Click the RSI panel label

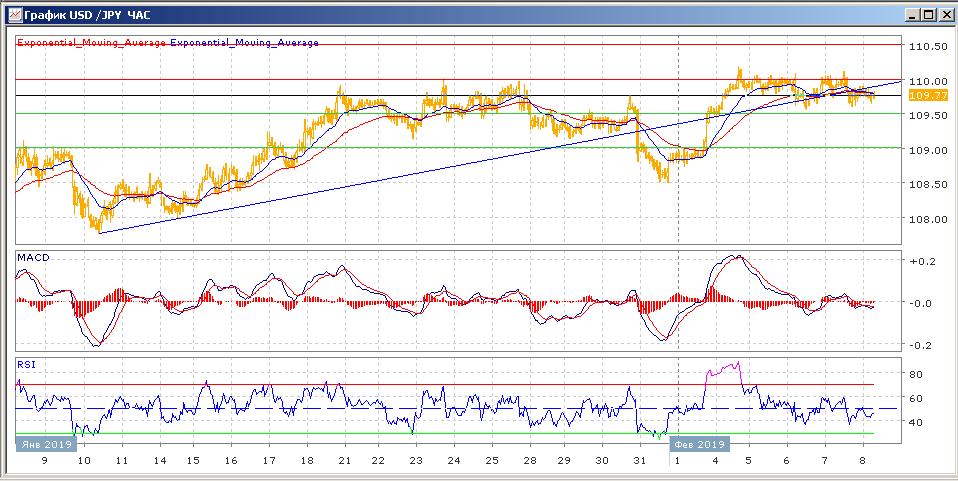(x=26, y=364)
